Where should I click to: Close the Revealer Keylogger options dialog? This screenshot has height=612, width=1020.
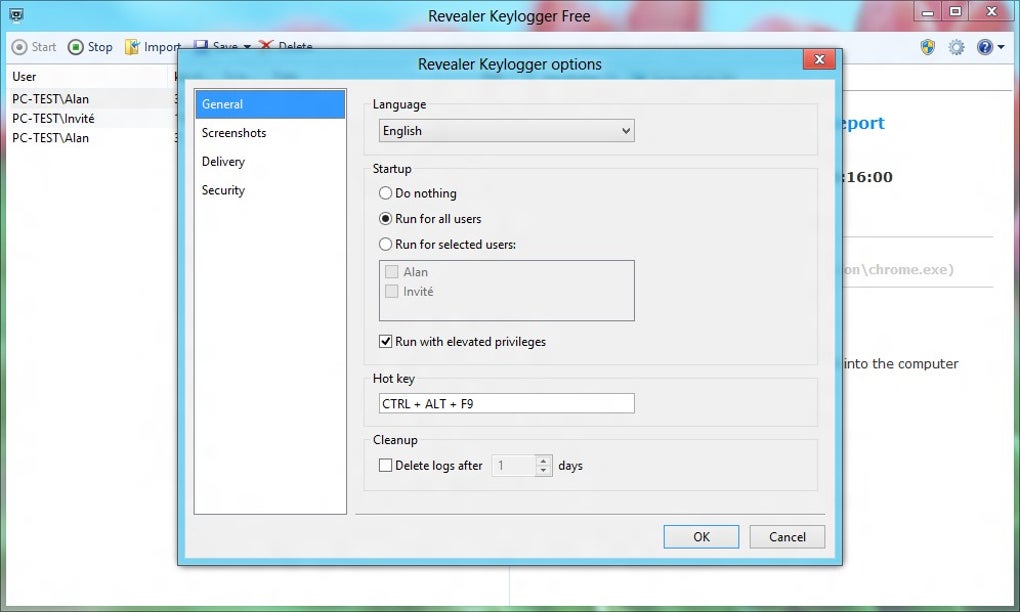point(819,60)
